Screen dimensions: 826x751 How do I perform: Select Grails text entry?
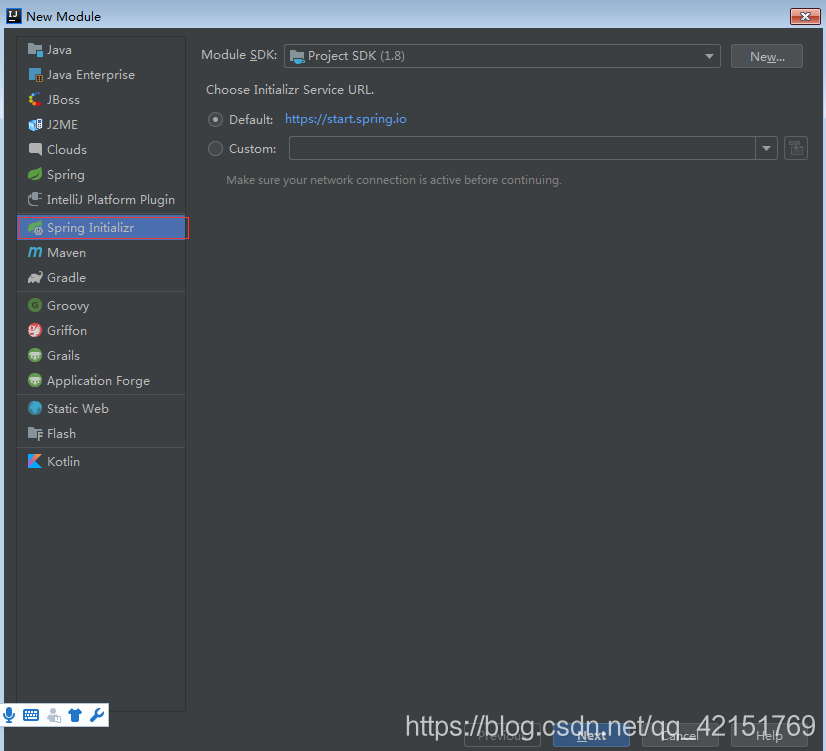coord(63,355)
